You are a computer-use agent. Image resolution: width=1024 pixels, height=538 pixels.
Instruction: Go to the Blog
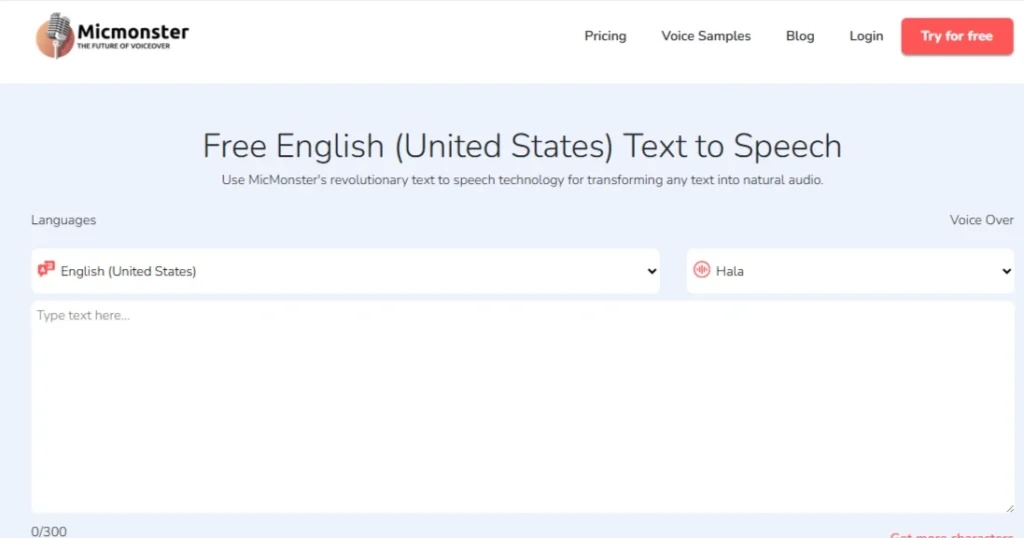800,36
